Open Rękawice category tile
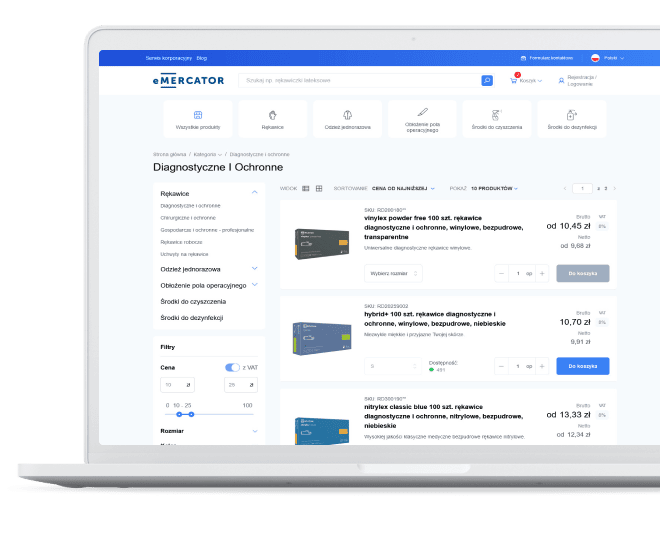The image size is (660, 535). coord(273,119)
